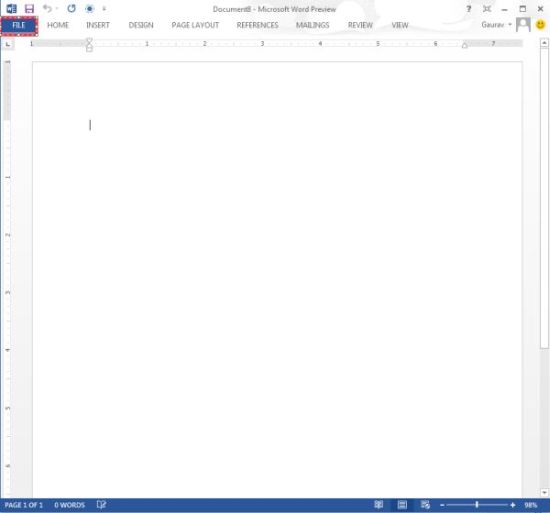
Task: Click the first-line indent marker on ruler
Action: point(89,40)
